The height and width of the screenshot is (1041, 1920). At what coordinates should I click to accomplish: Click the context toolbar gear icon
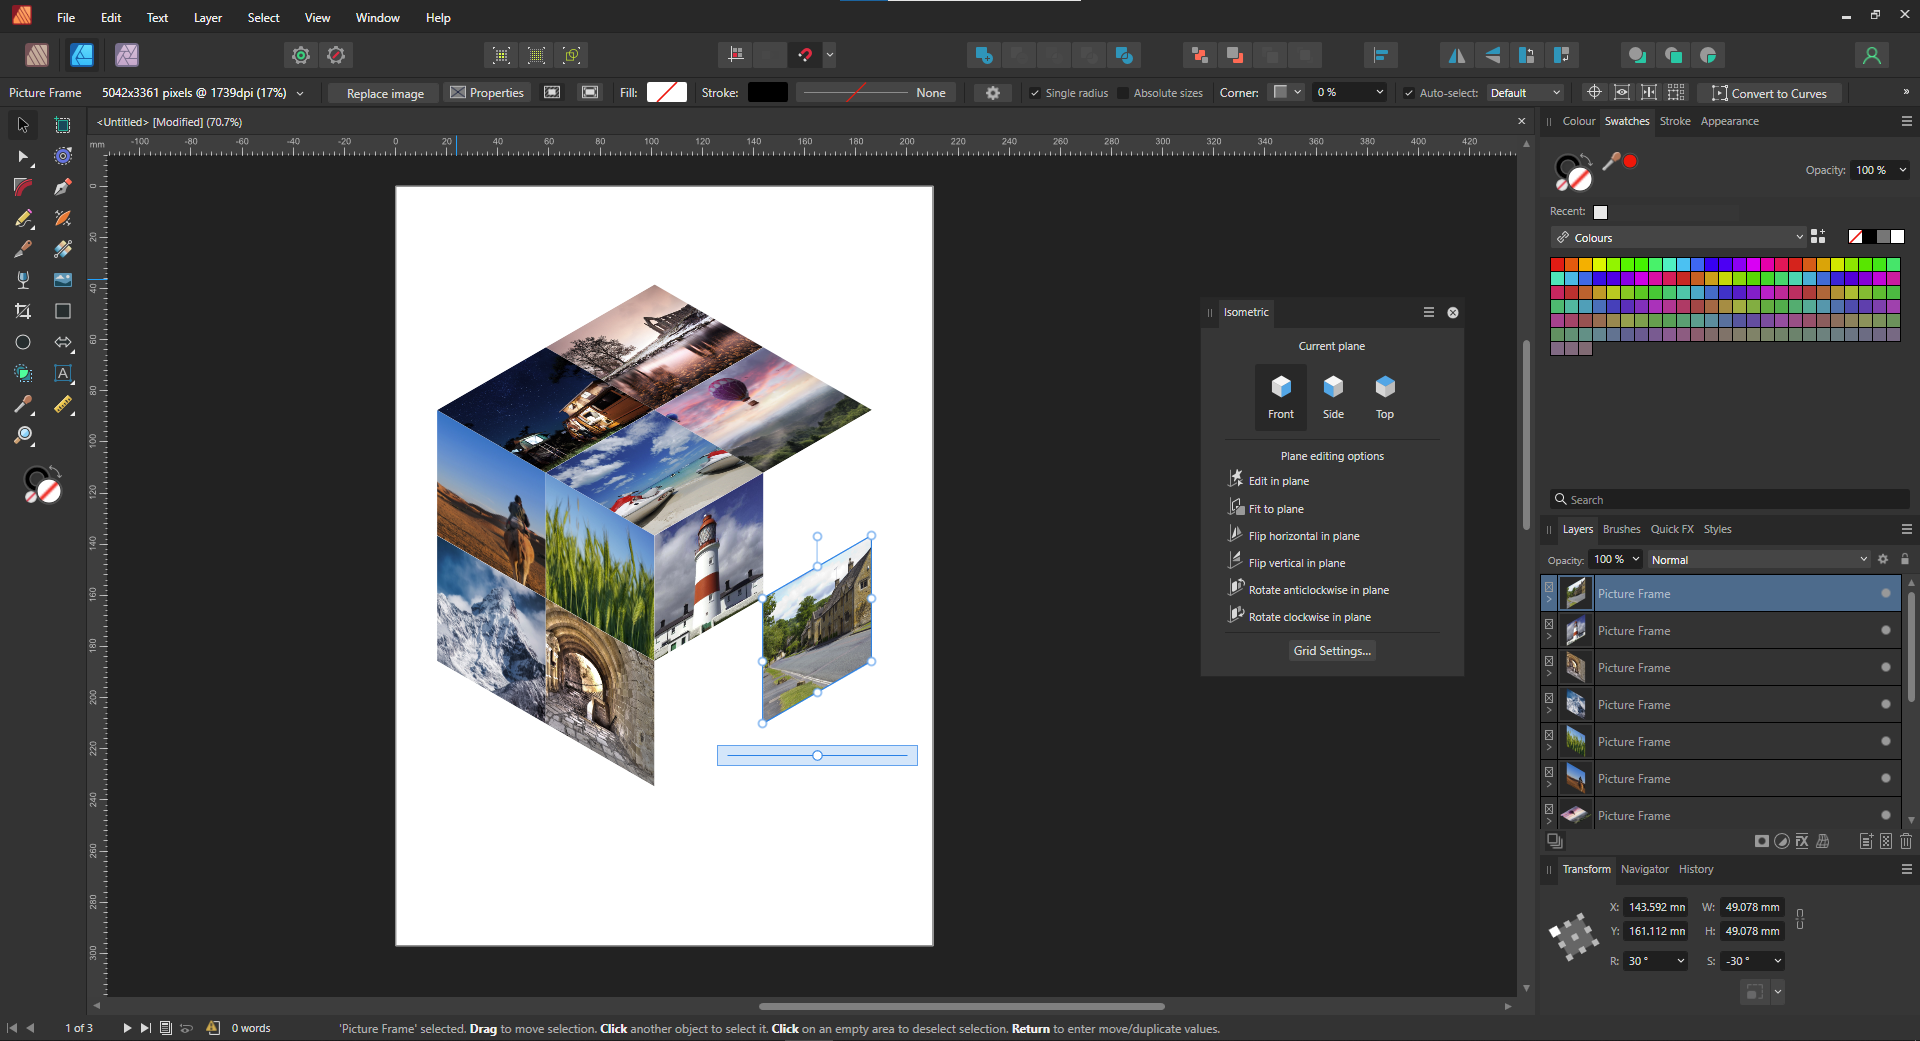point(993,93)
